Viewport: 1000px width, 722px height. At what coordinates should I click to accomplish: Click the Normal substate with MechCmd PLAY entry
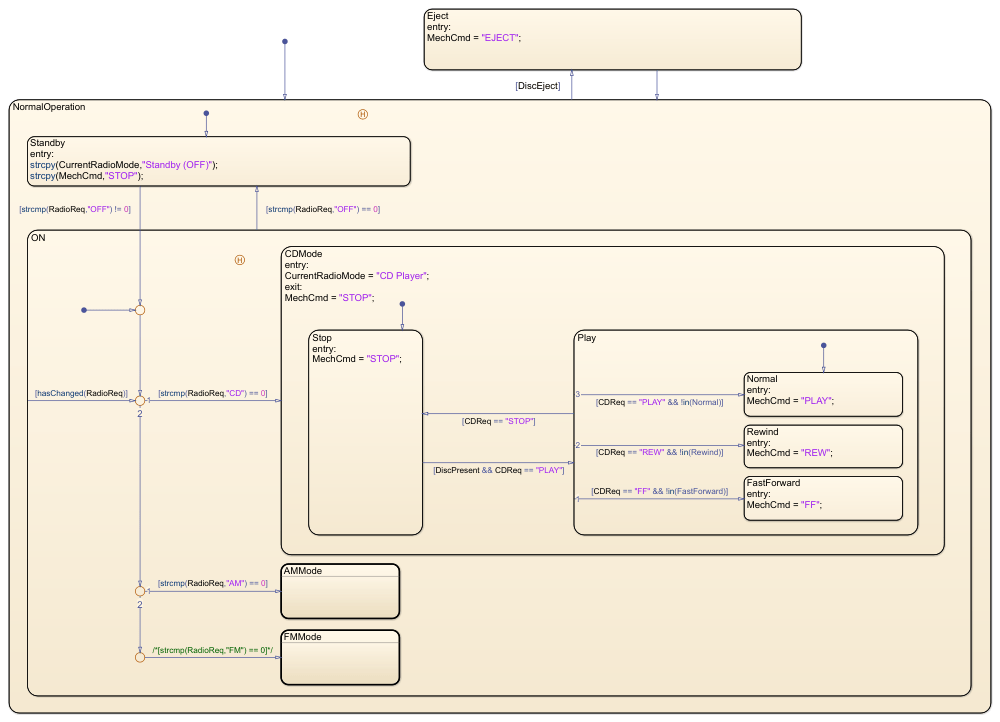822,394
